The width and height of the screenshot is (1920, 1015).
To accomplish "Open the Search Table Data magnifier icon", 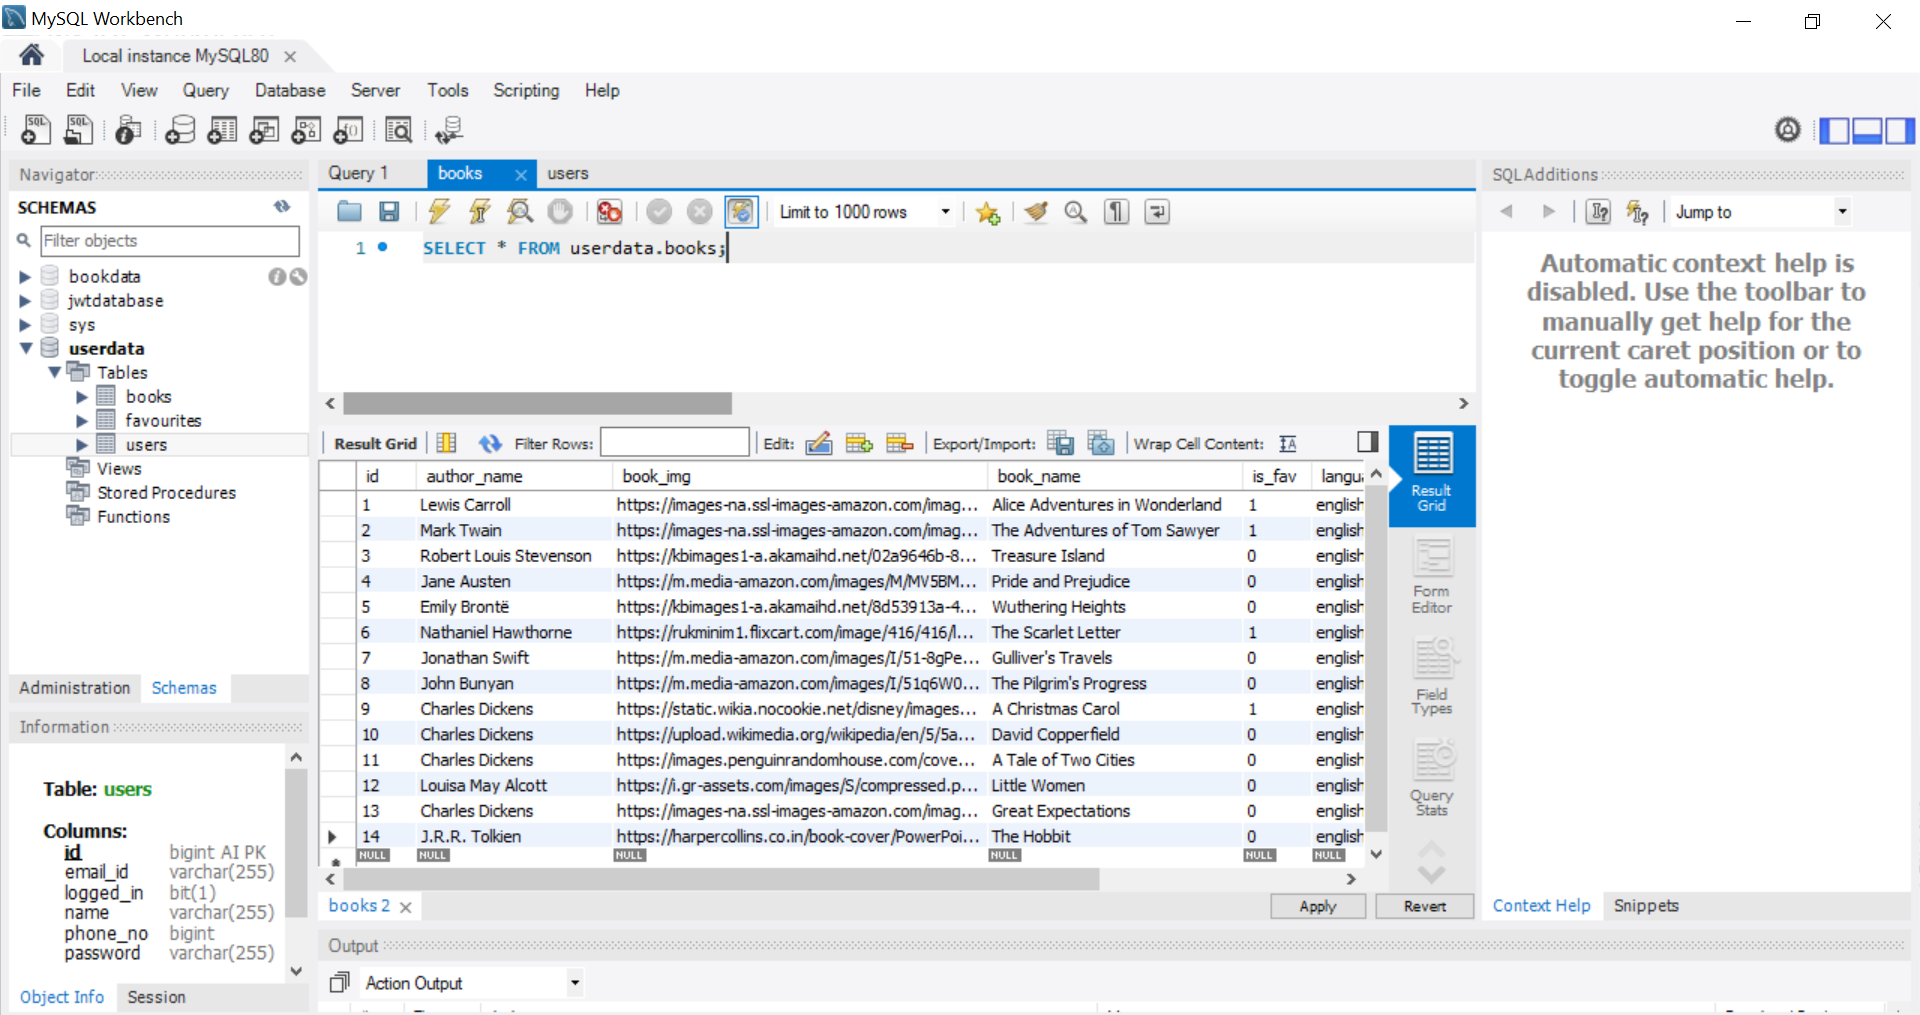I will (399, 130).
